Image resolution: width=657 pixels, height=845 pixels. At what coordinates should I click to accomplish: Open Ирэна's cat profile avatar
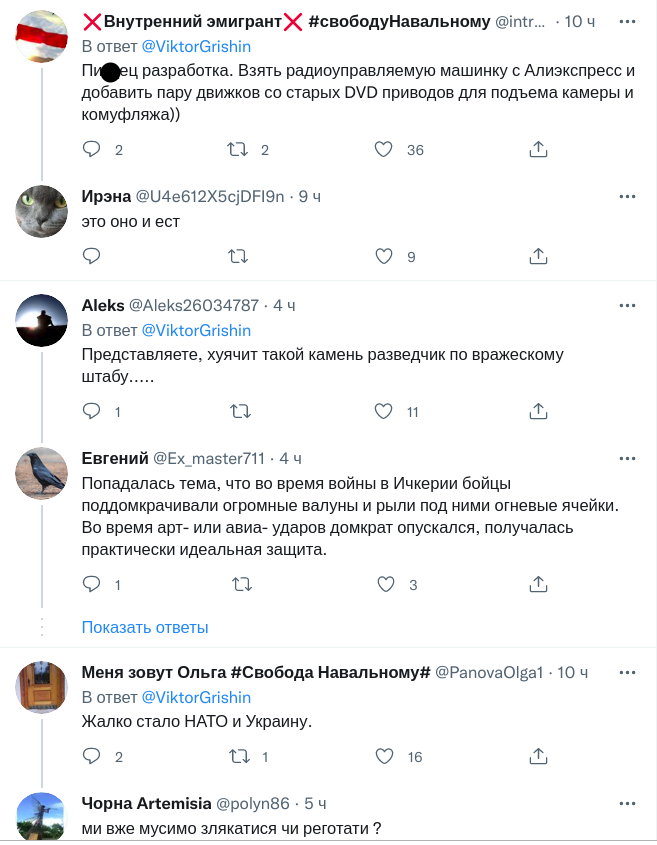pyautogui.click(x=42, y=210)
